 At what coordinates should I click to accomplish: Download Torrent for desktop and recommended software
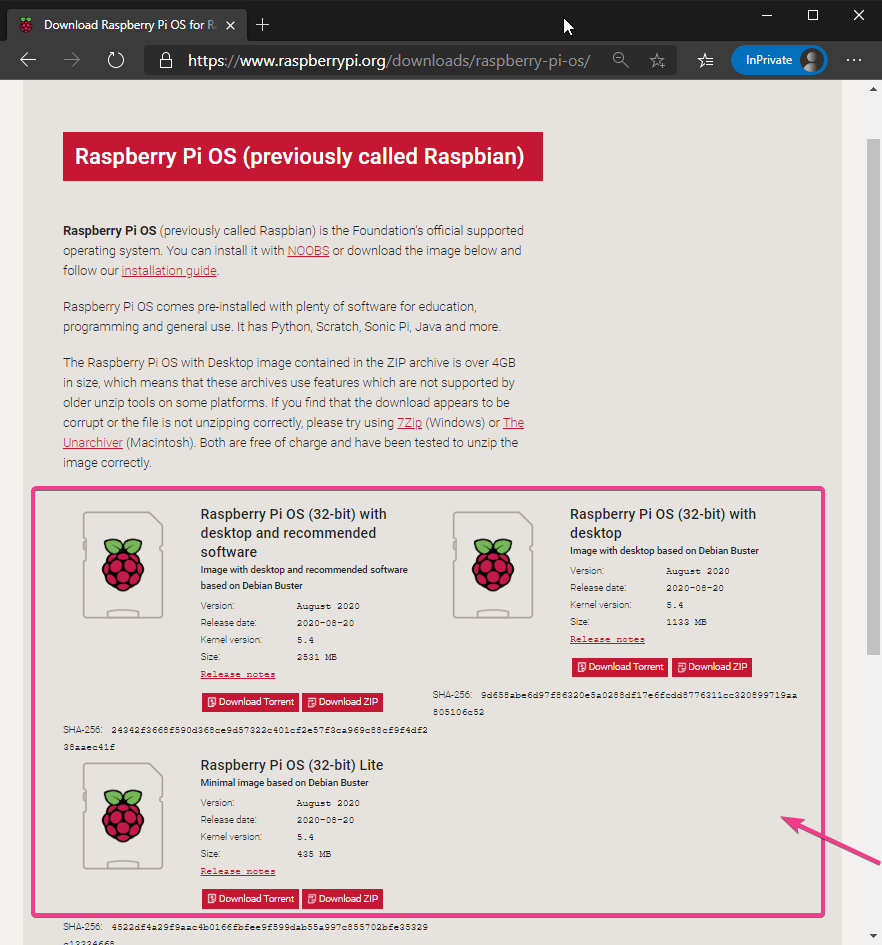pyautogui.click(x=250, y=702)
